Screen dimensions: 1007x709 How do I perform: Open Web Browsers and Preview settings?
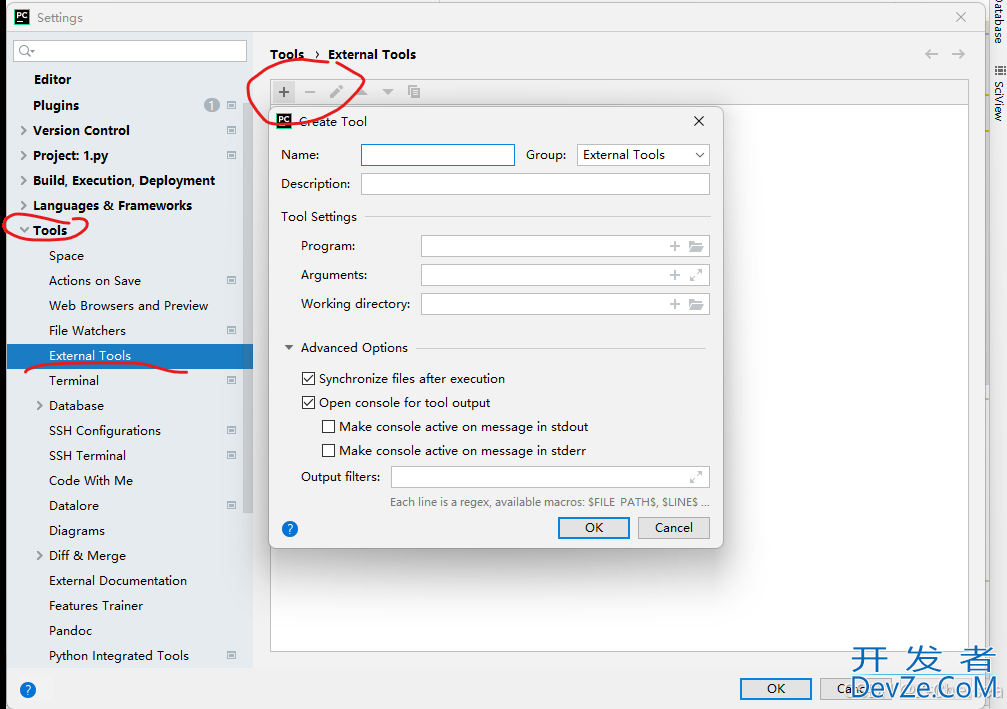point(128,306)
